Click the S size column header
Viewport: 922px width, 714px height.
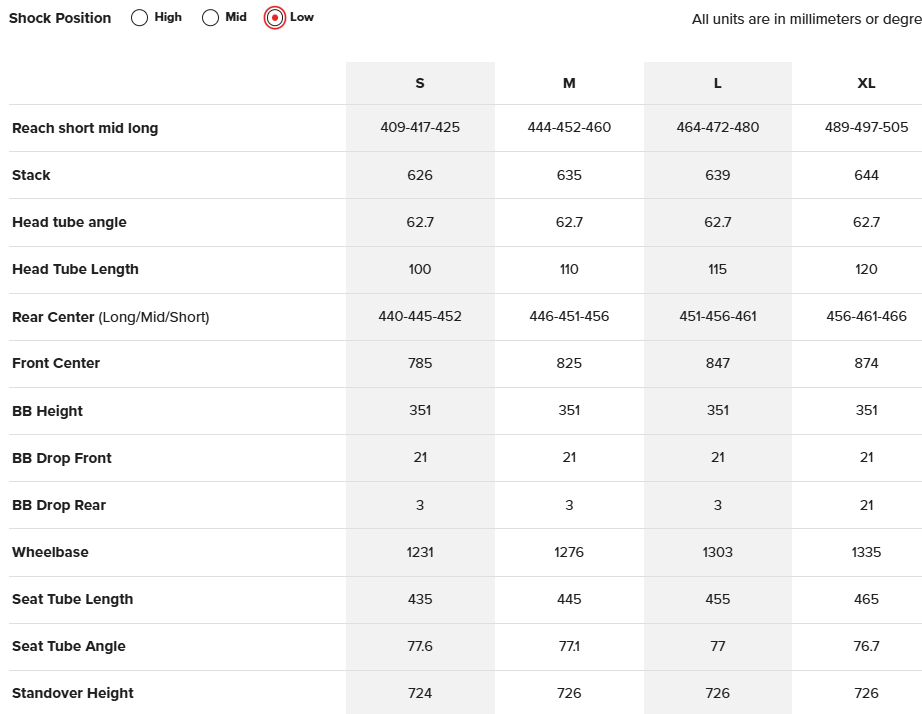(420, 83)
